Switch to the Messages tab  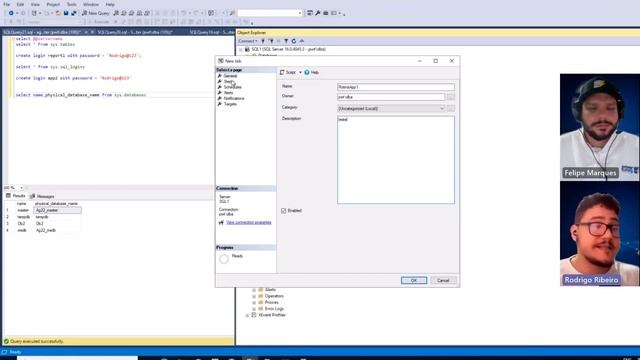click(42, 196)
